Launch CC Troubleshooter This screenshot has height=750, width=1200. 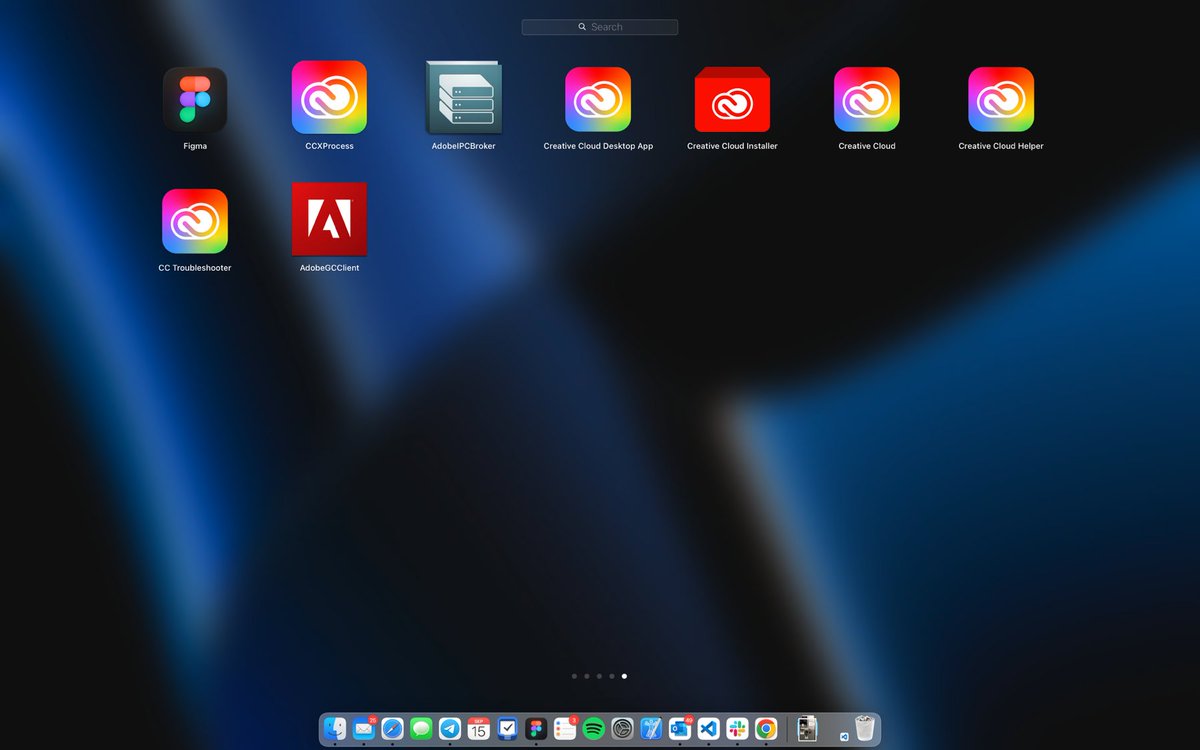coord(194,220)
